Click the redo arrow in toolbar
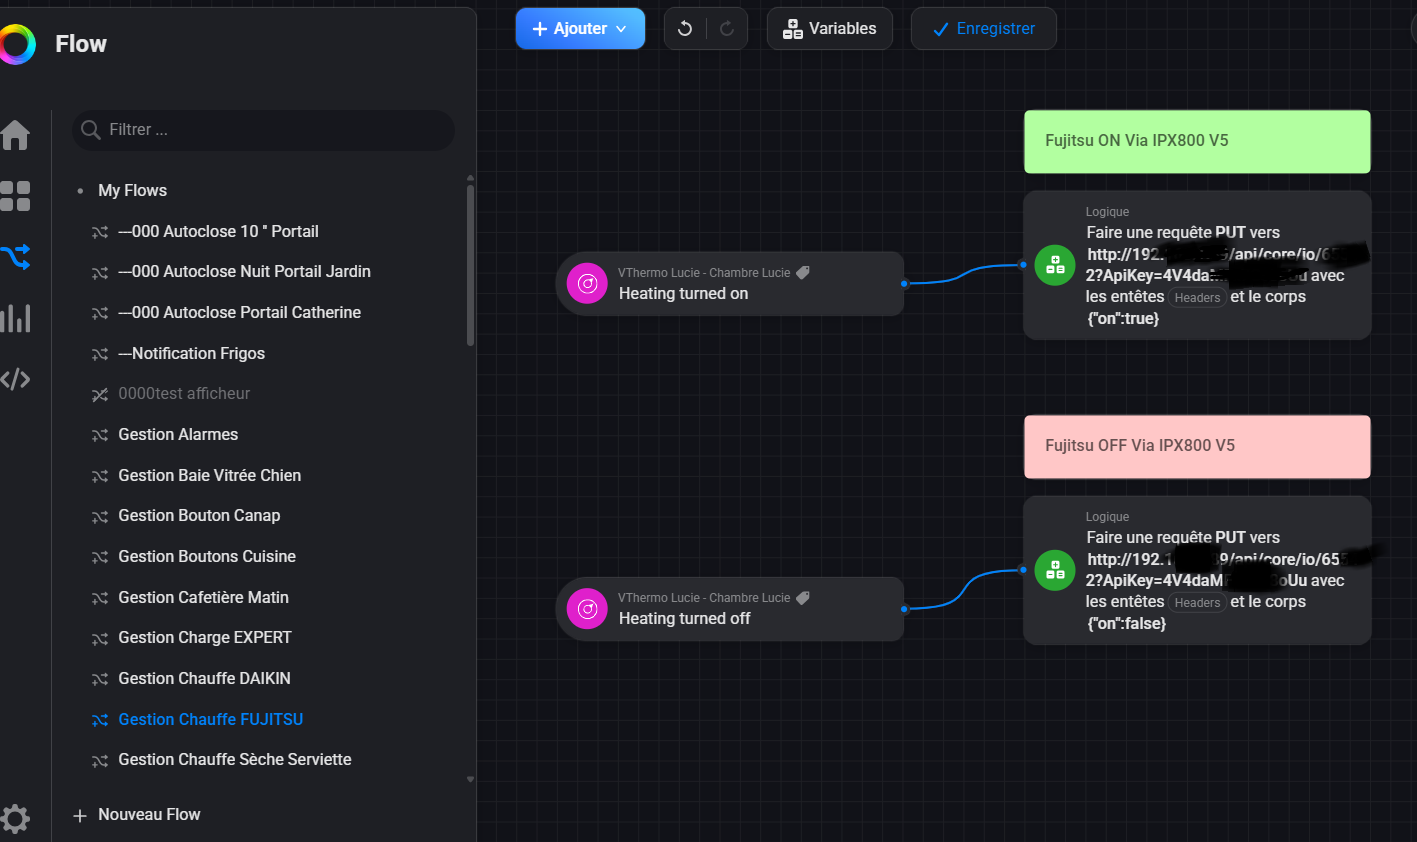This screenshot has height=842, width=1417. [727, 29]
